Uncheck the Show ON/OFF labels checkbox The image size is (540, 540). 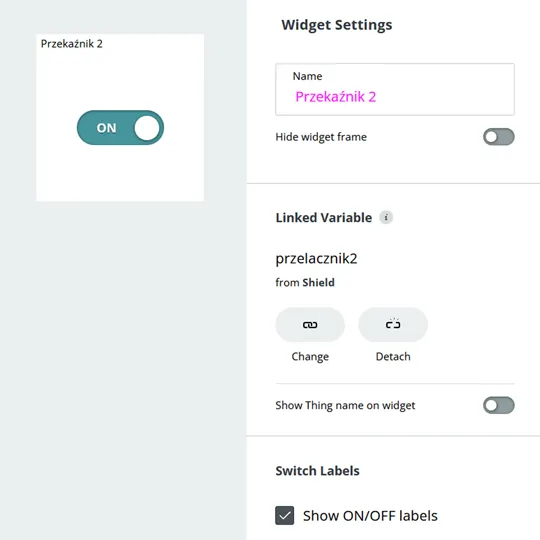[x=284, y=515]
